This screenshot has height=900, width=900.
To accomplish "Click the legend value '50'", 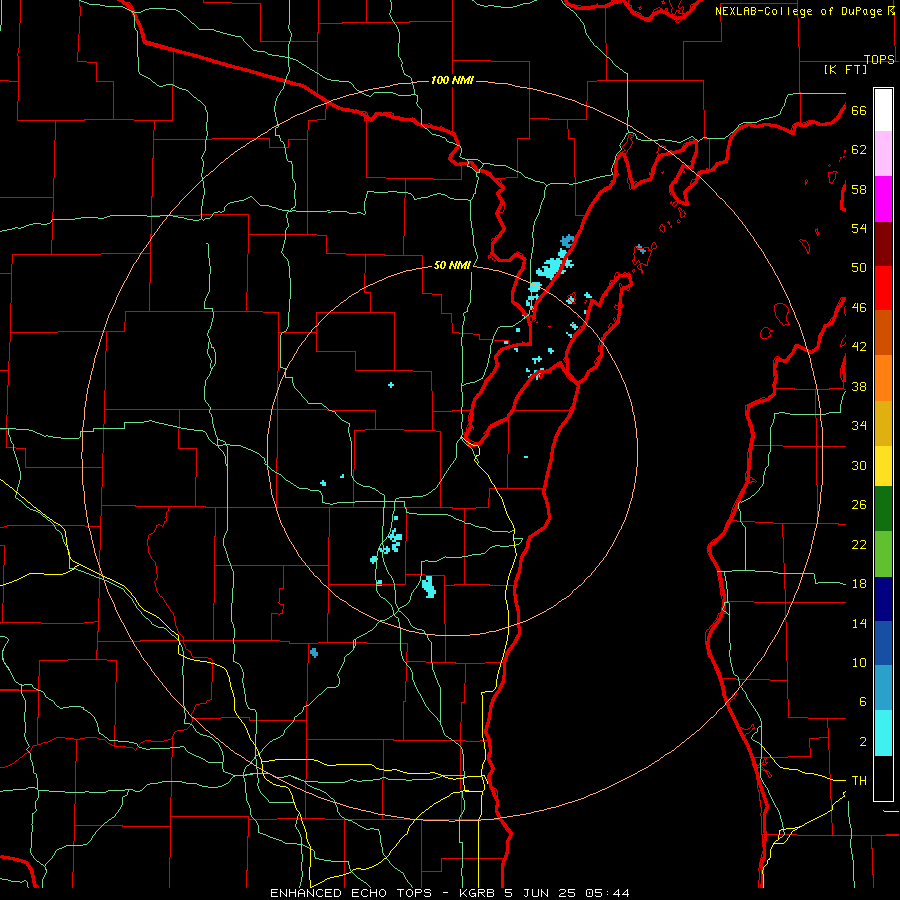I will [x=859, y=268].
